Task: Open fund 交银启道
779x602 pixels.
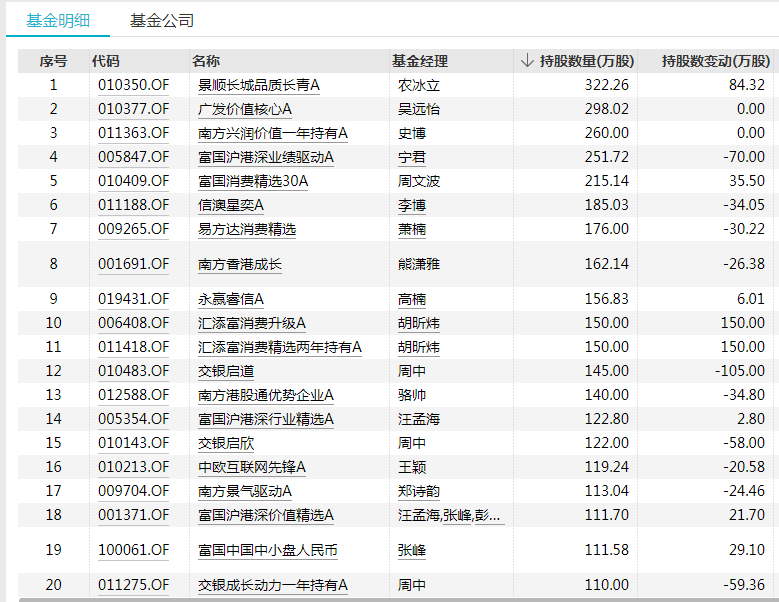Action: [x=226, y=371]
